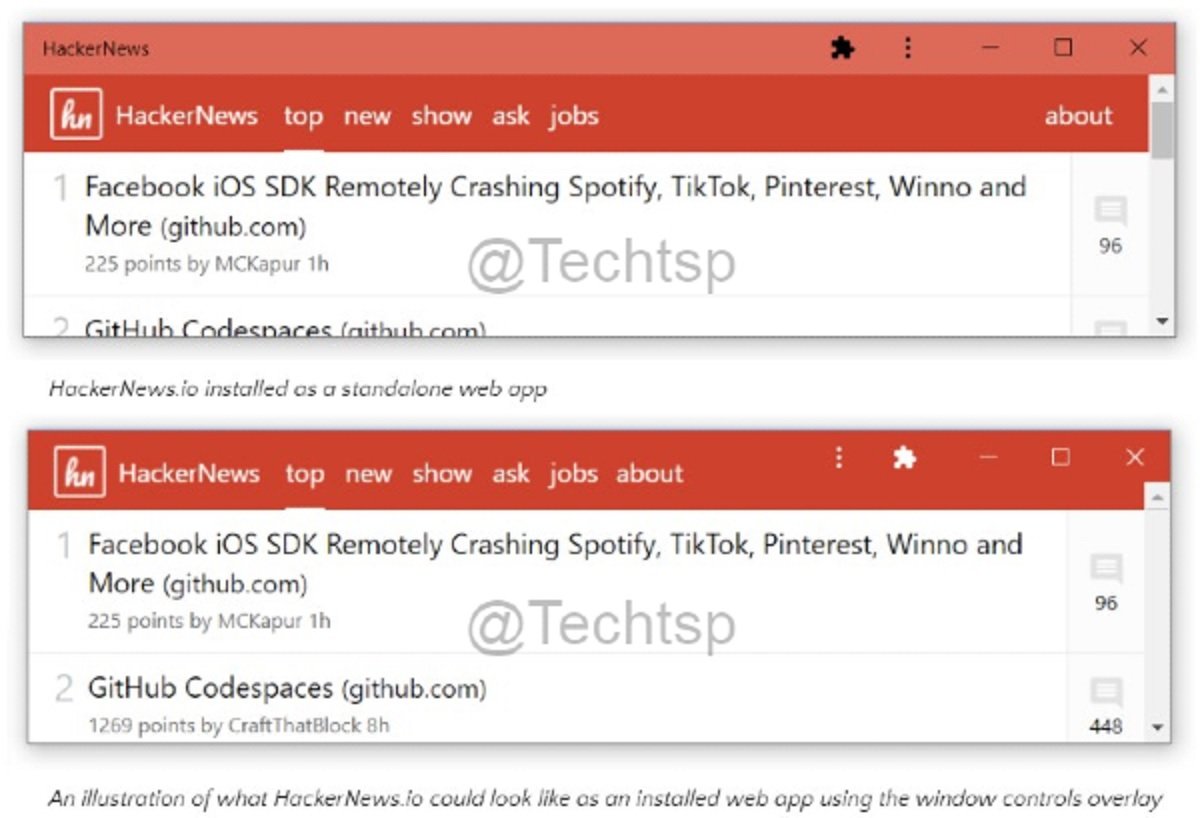Switch to the 'new' tab in upper window

[367, 116]
